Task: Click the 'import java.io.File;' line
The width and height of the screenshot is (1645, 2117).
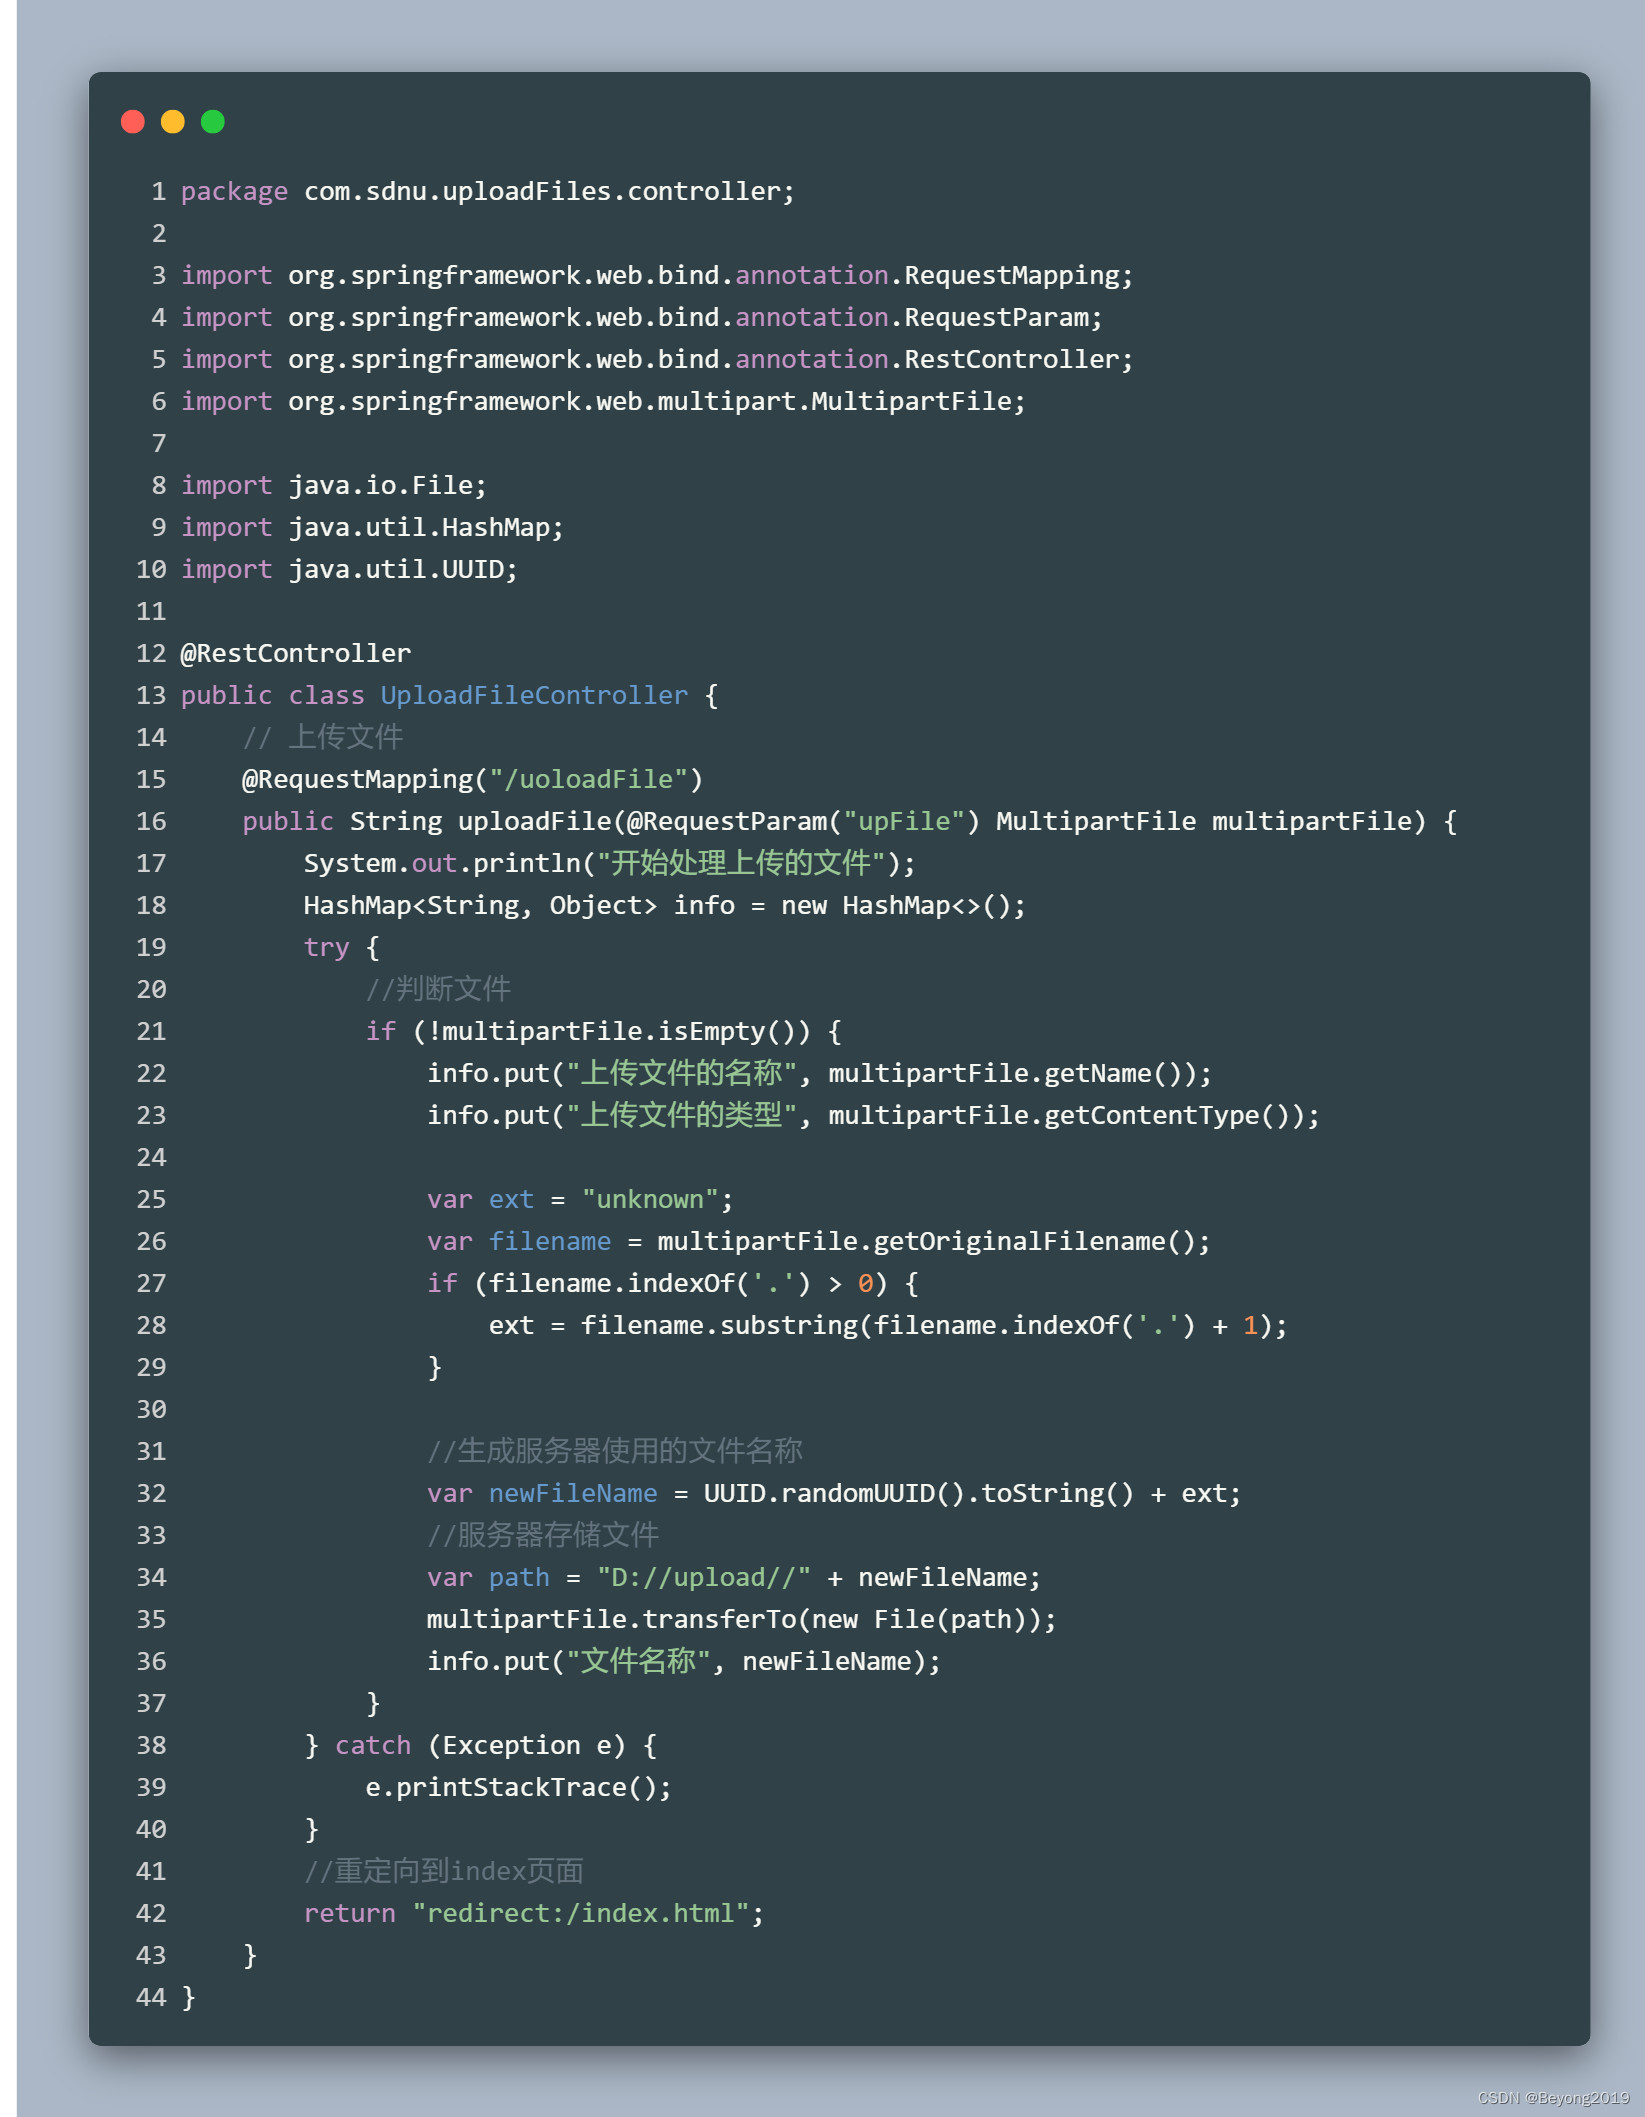Action: tap(334, 485)
